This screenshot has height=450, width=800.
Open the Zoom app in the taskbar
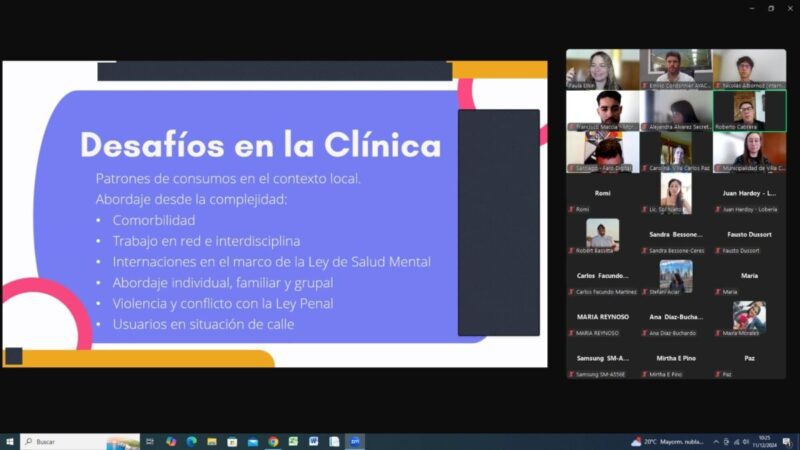pos(354,441)
